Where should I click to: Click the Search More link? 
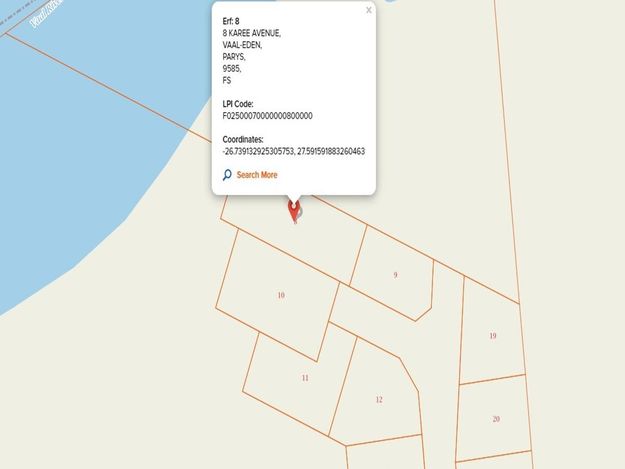[x=257, y=175]
